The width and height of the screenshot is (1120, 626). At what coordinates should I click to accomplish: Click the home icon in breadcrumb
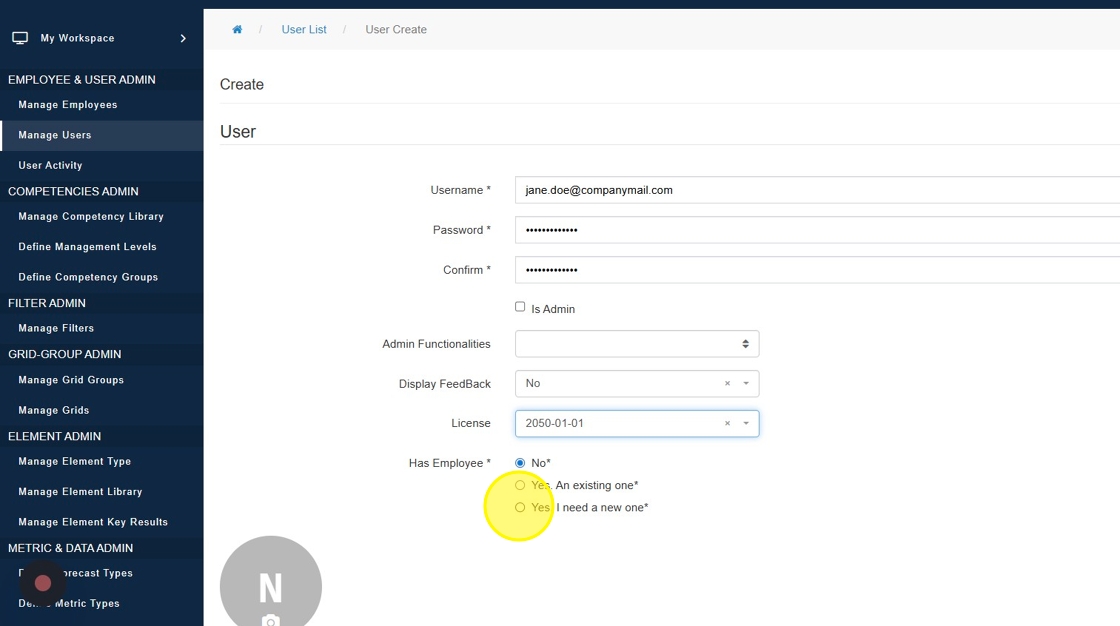coord(237,30)
